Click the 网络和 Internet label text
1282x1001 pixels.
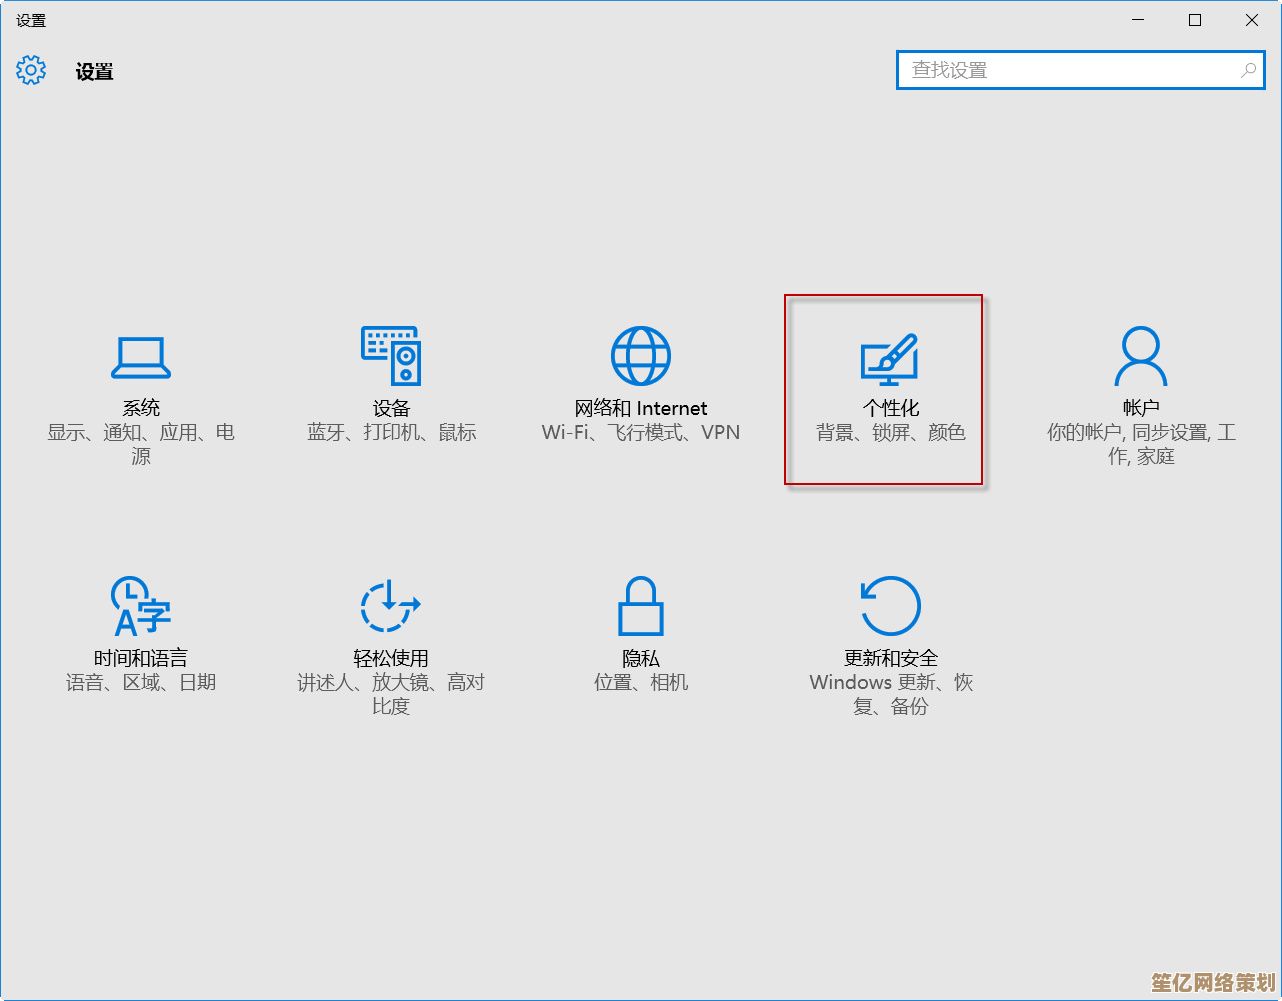[x=640, y=408]
